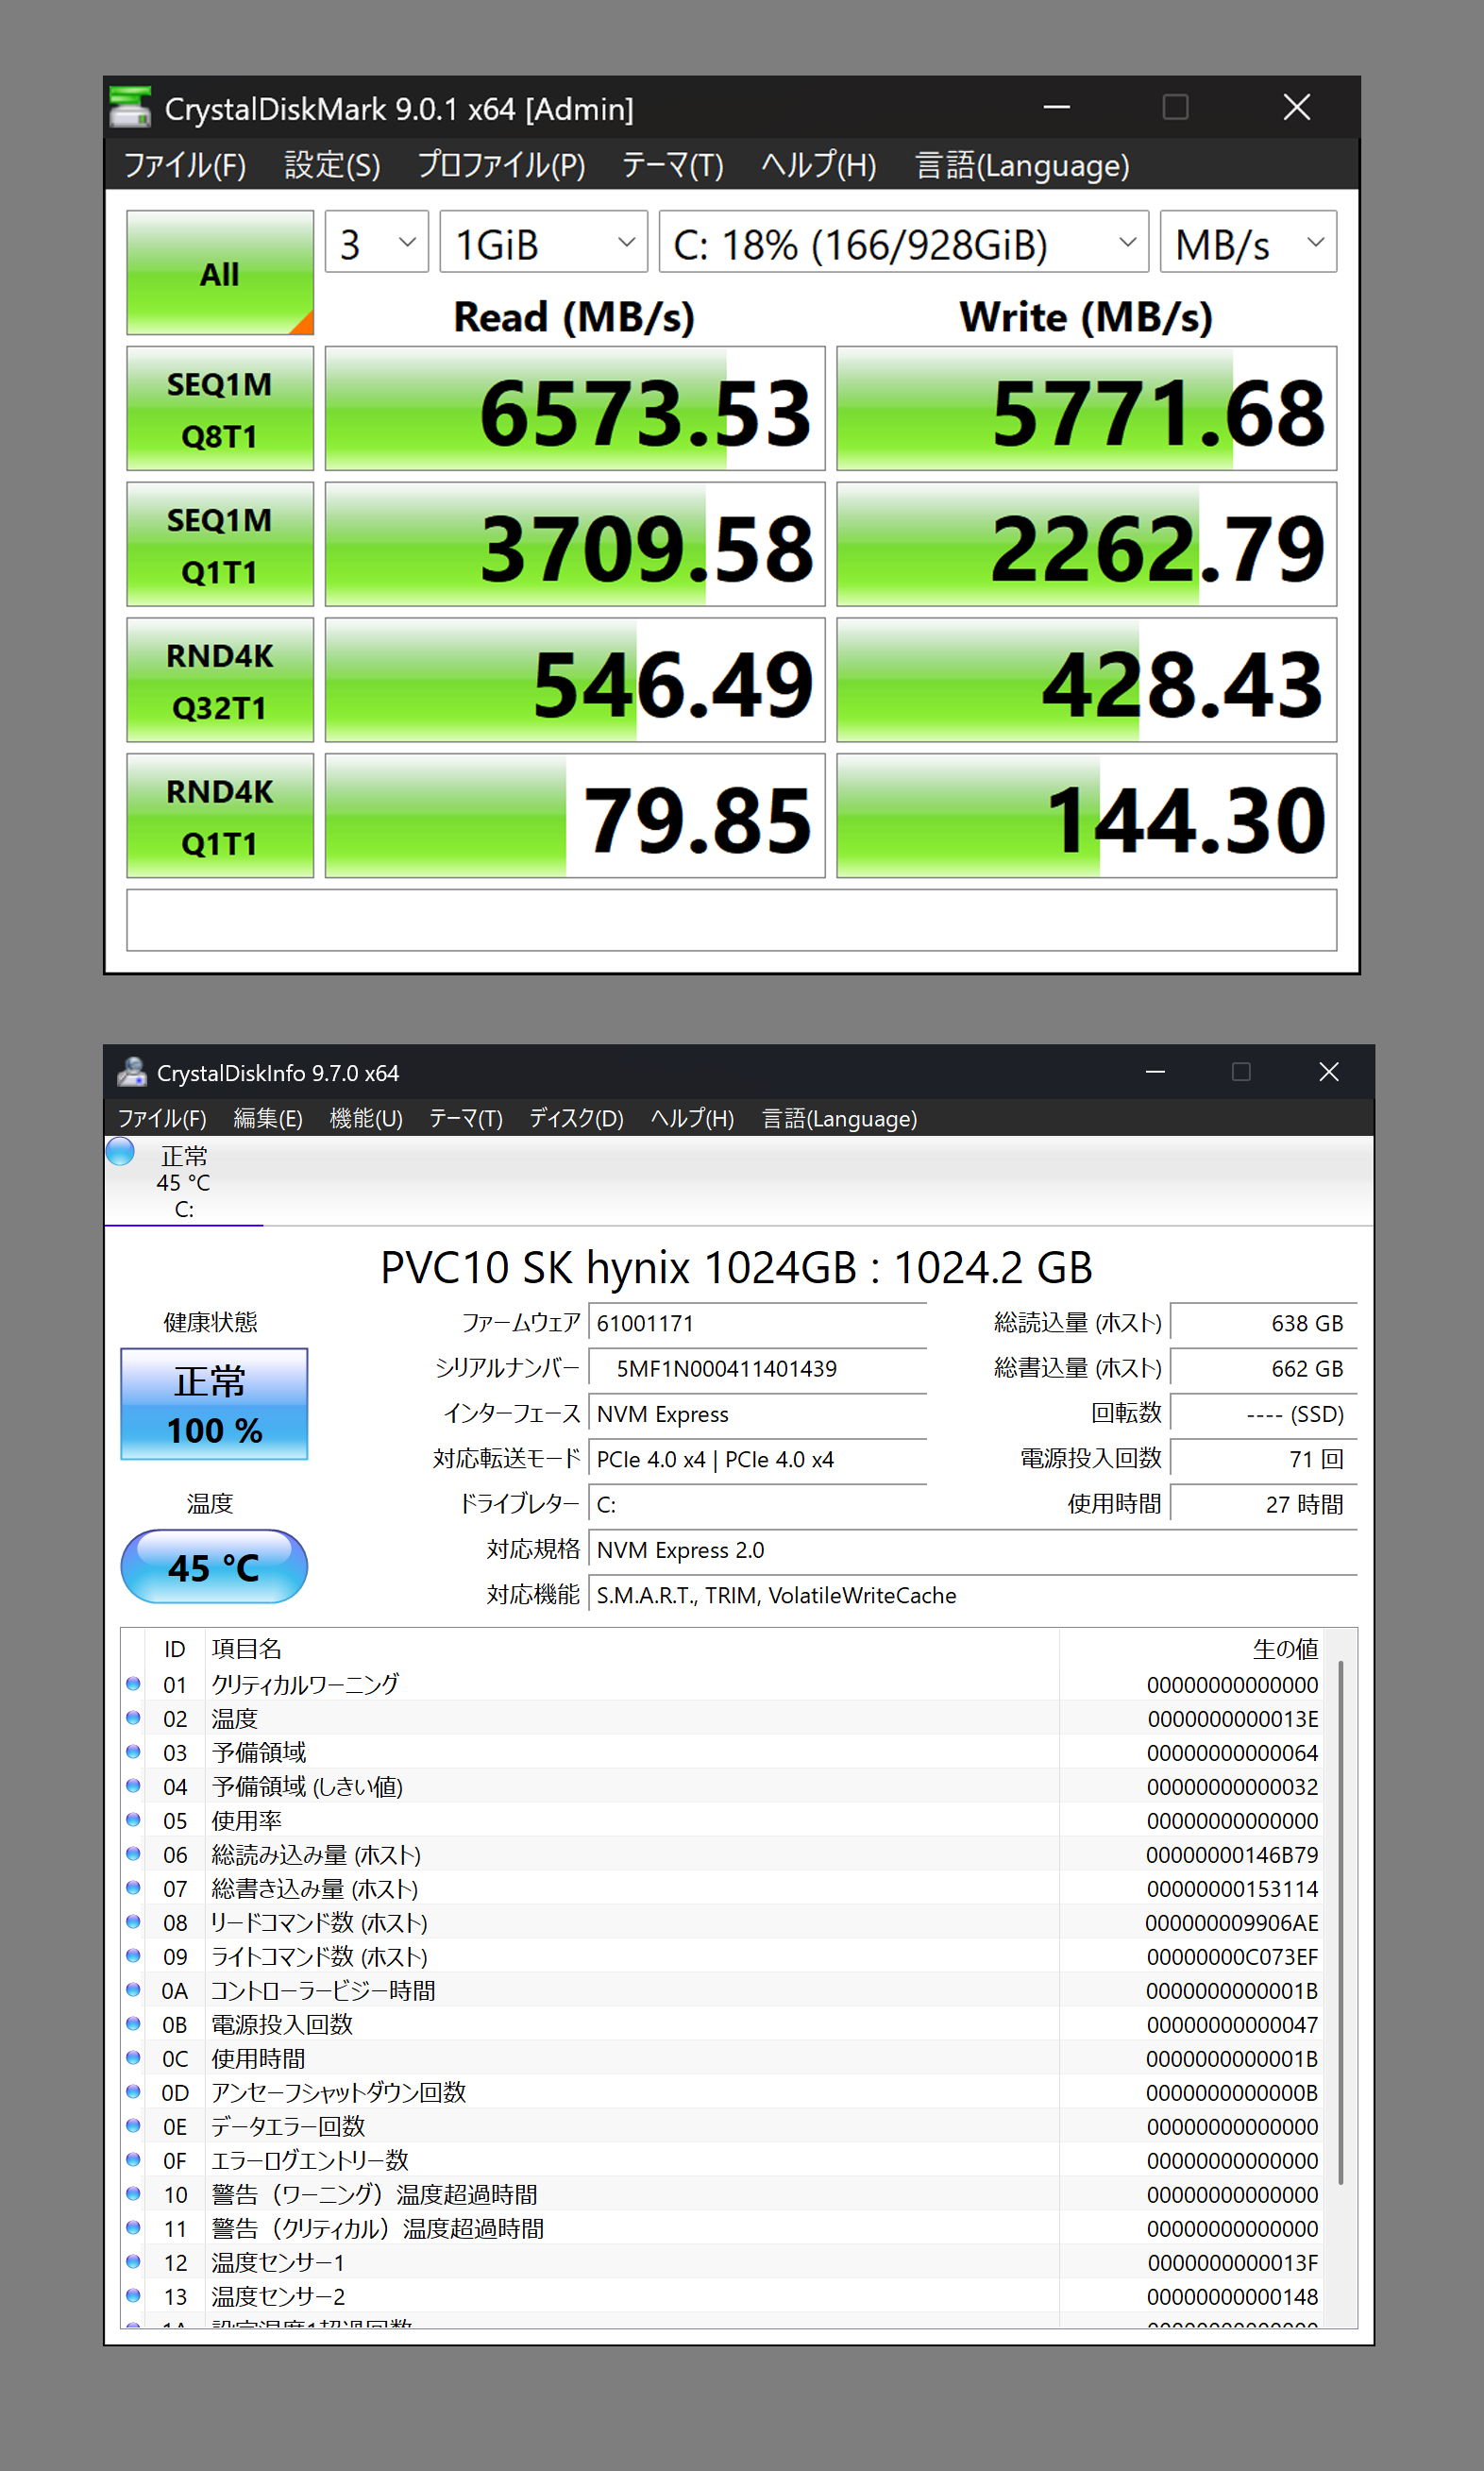Click the SEQ1M Q8T1 write result 5771.68

tap(1086, 408)
